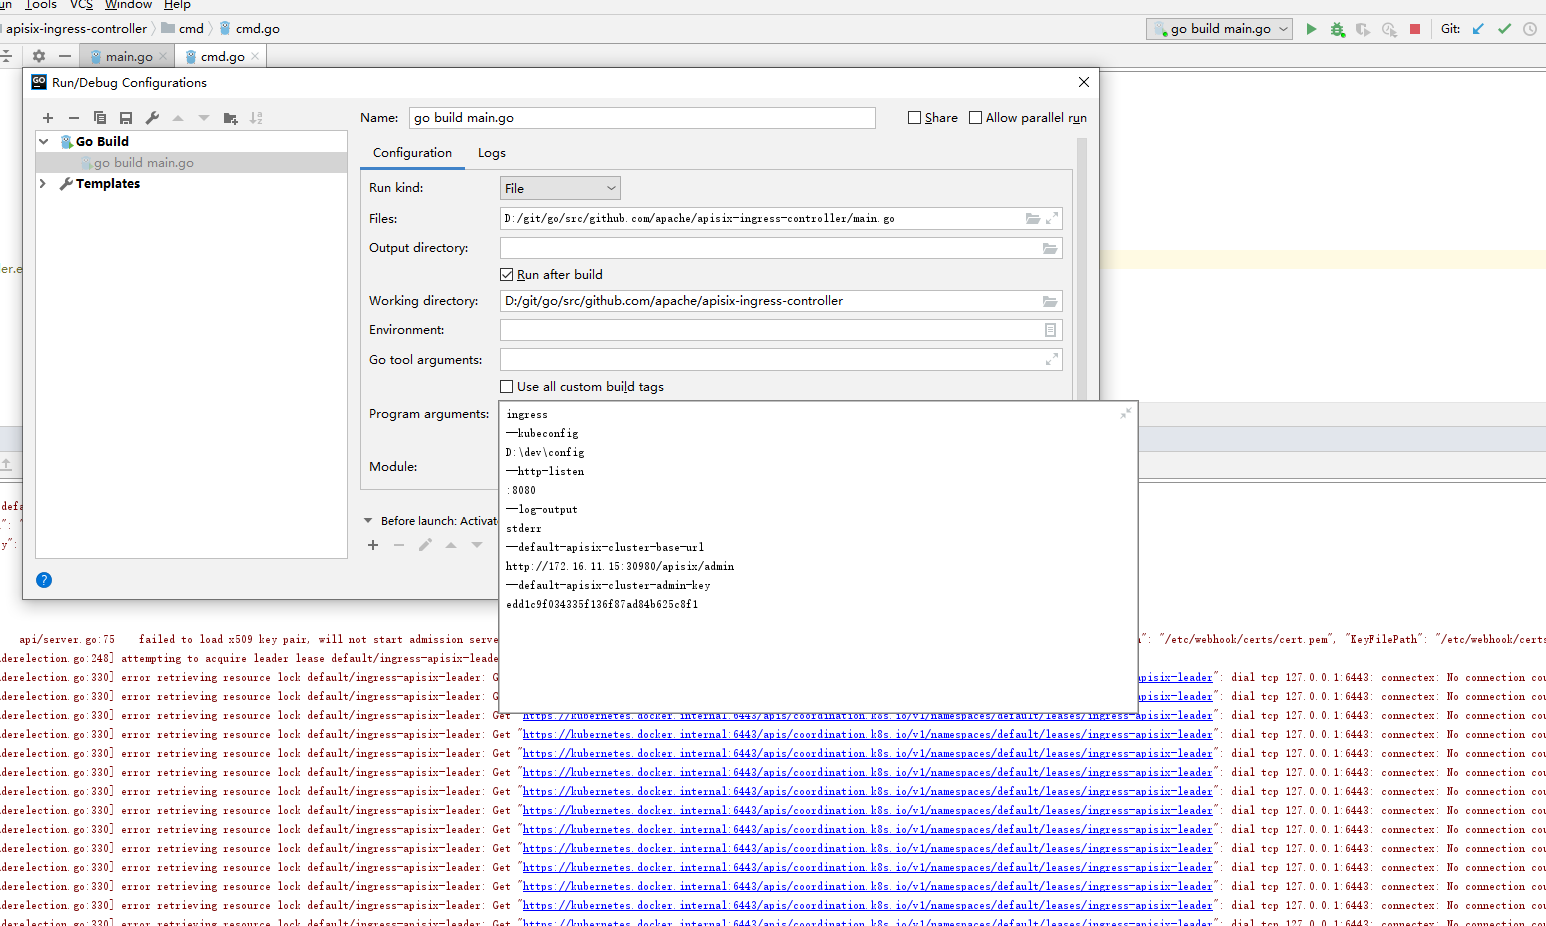Switch to cmd.go editor tab

tap(223, 57)
